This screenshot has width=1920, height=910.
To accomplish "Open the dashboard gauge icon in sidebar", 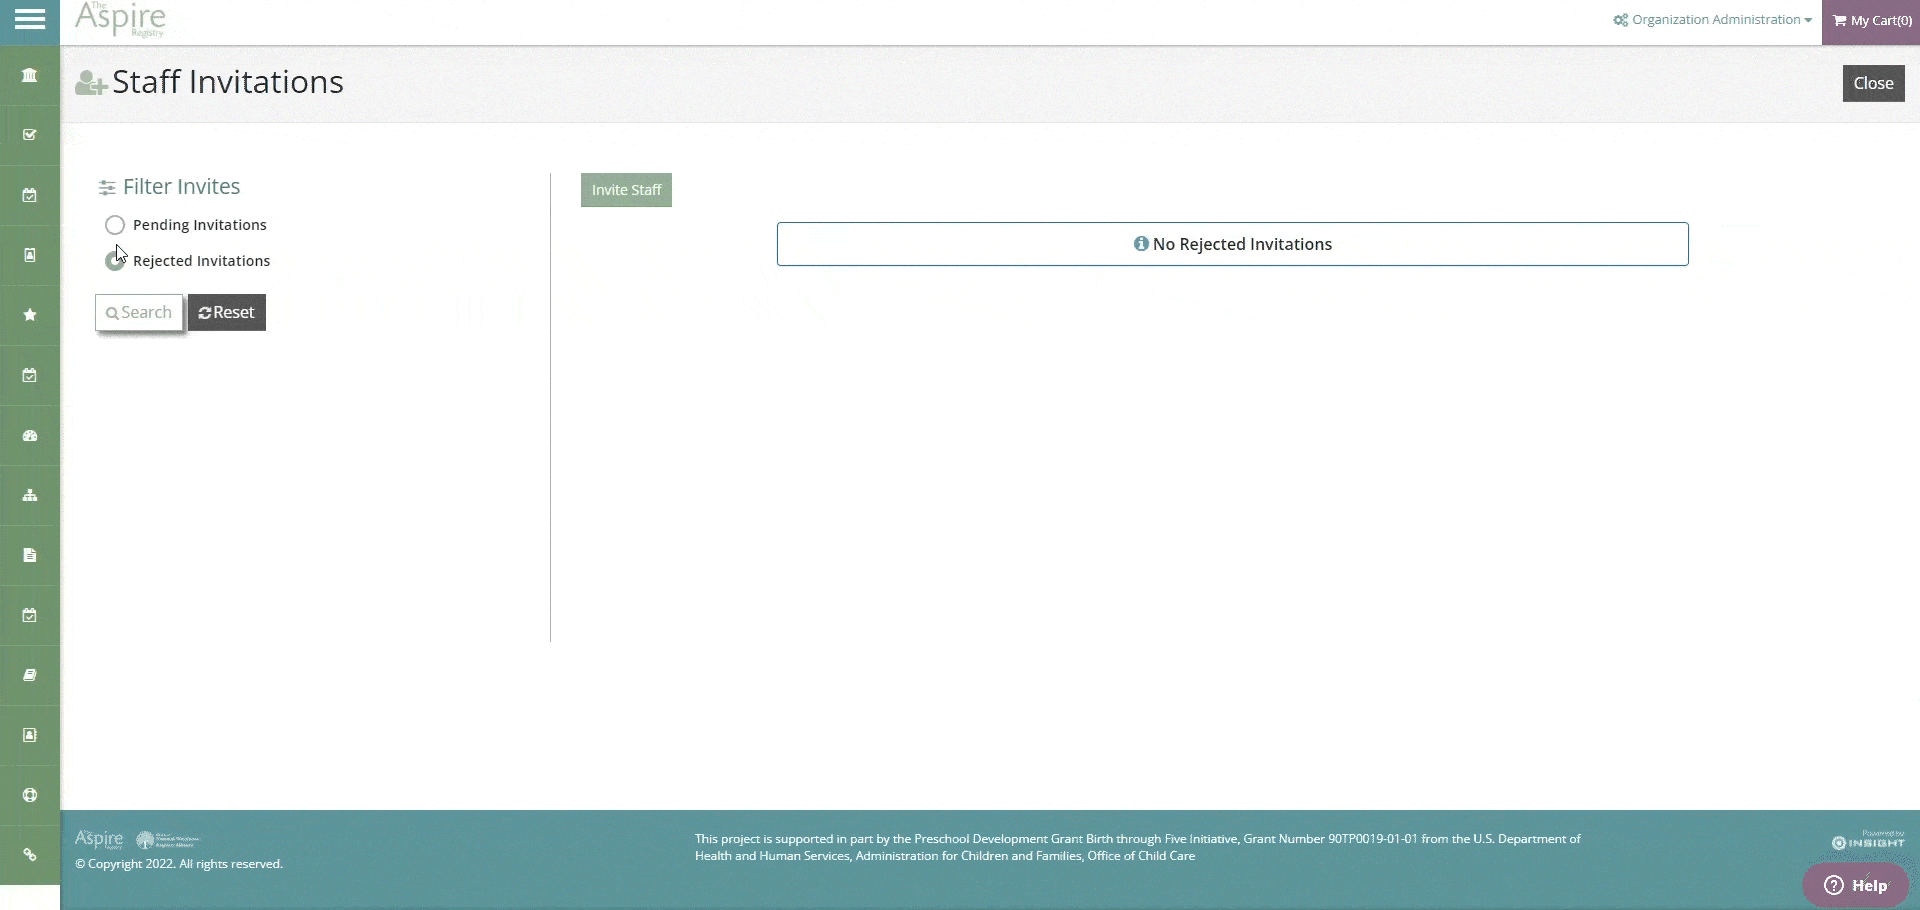I will 30,435.
